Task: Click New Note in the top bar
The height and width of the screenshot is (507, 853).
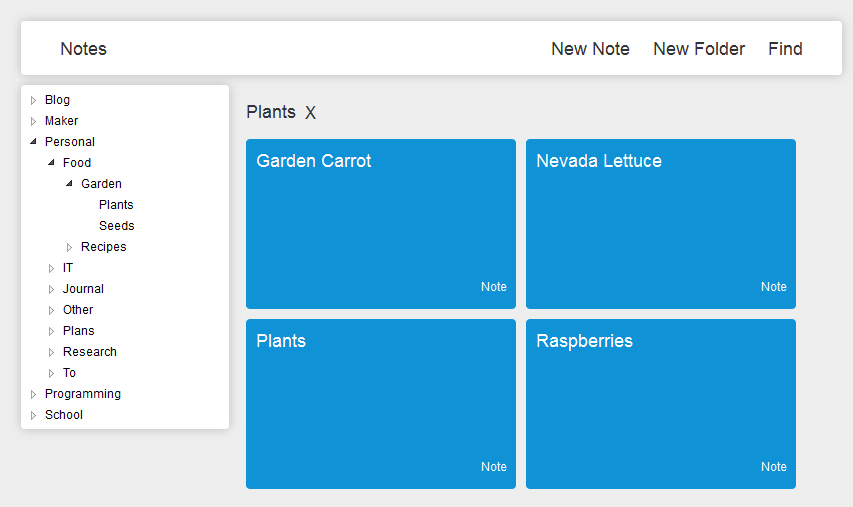Action: (x=590, y=49)
